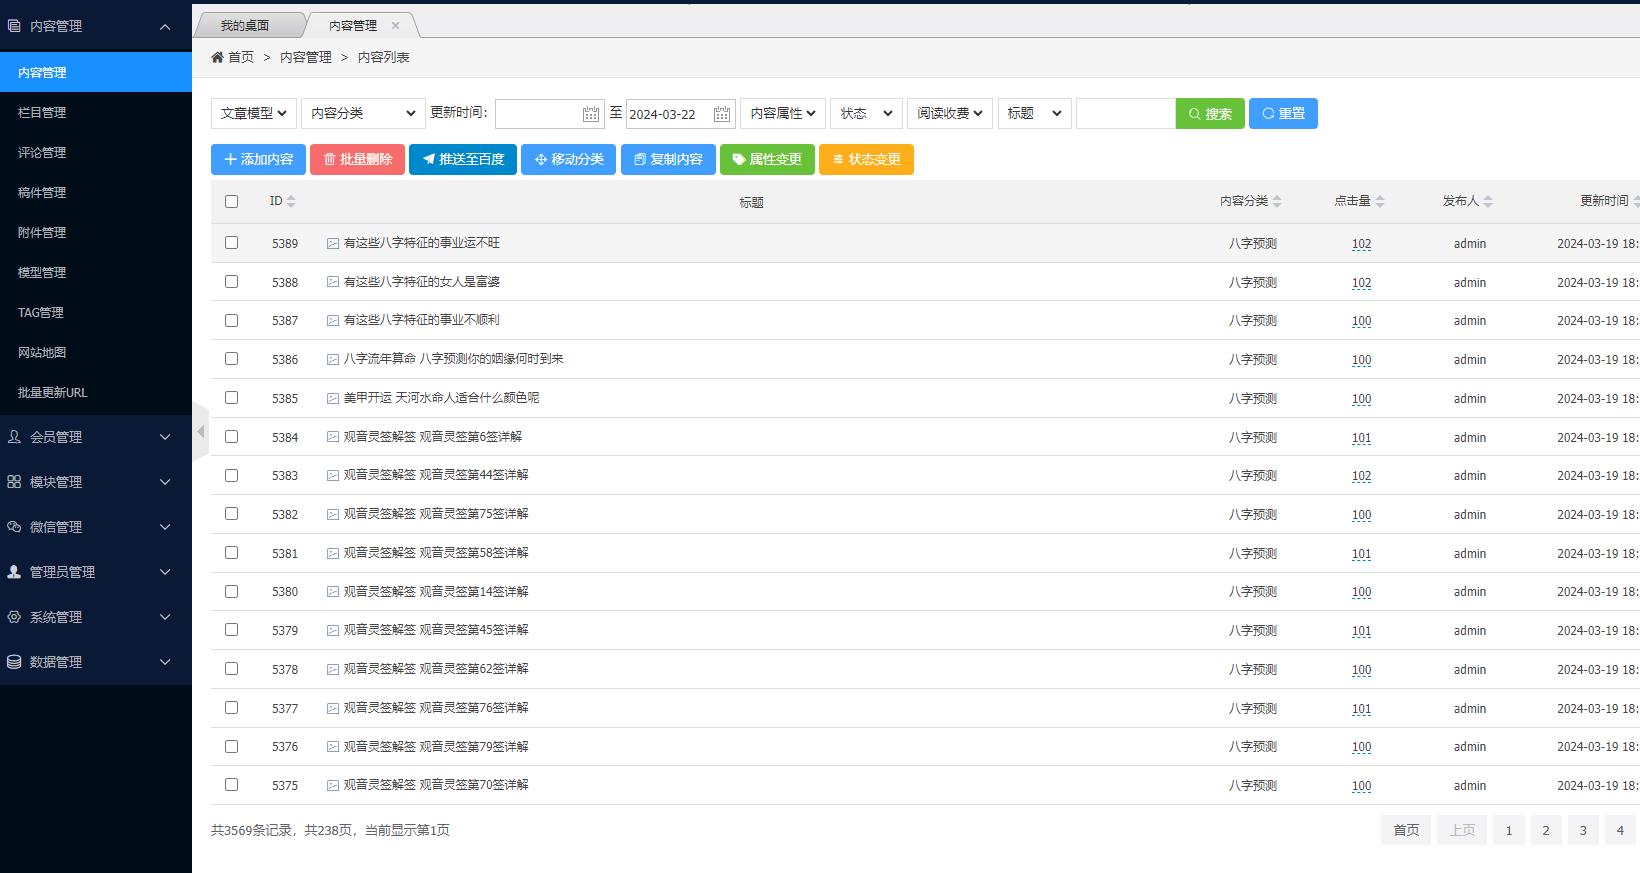Open the start date calendar picker icon
This screenshot has height=873, width=1640.
[x=591, y=114]
